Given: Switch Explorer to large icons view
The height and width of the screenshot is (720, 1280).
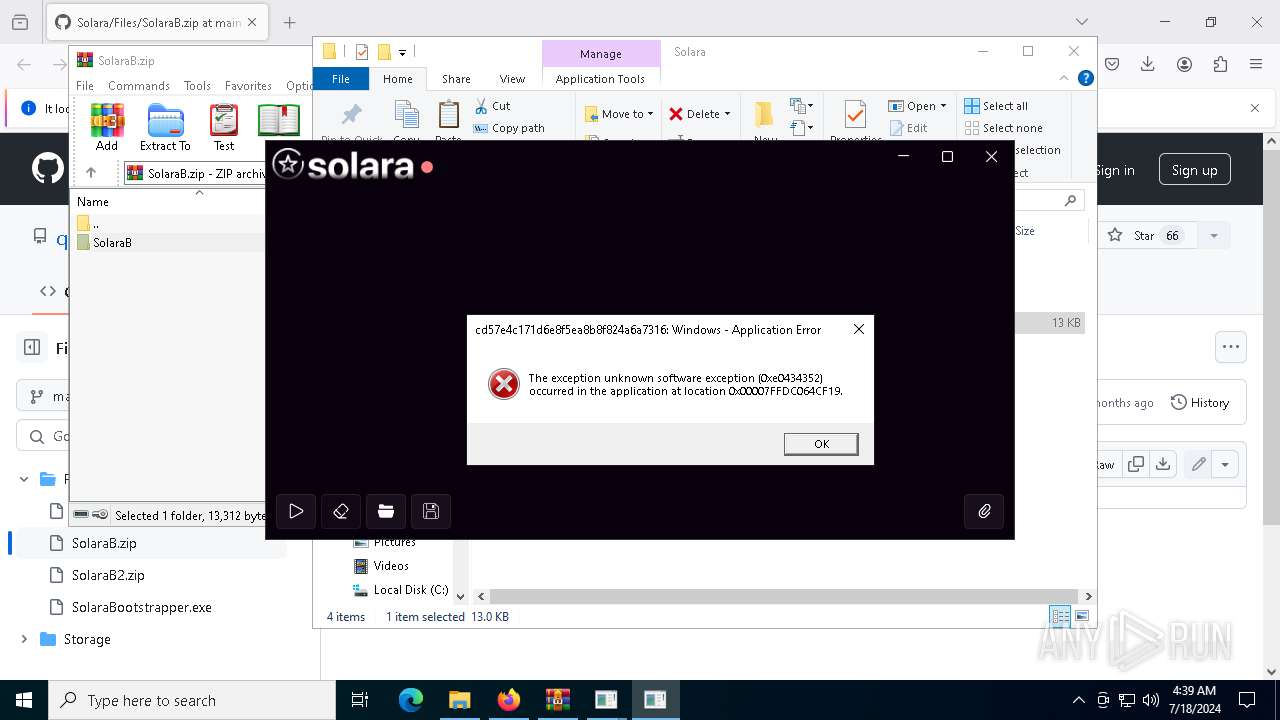Looking at the screenshot, I should tap(1081, 616).
